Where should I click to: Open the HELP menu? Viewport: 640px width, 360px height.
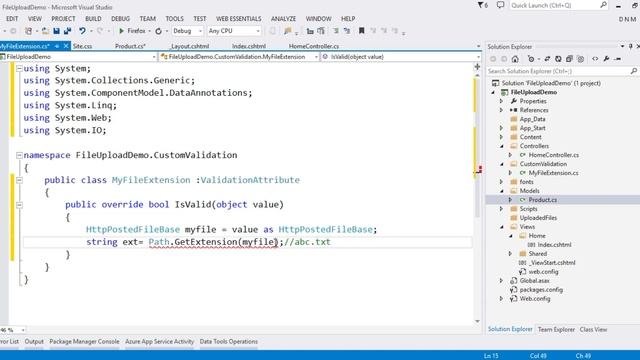coord(348,19)
